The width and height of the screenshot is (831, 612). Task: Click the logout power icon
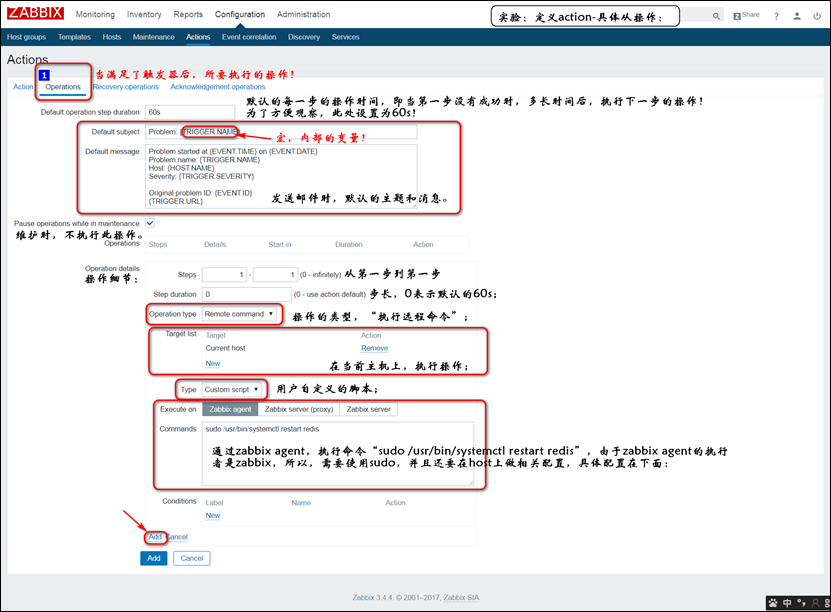(x=817, y=16)
